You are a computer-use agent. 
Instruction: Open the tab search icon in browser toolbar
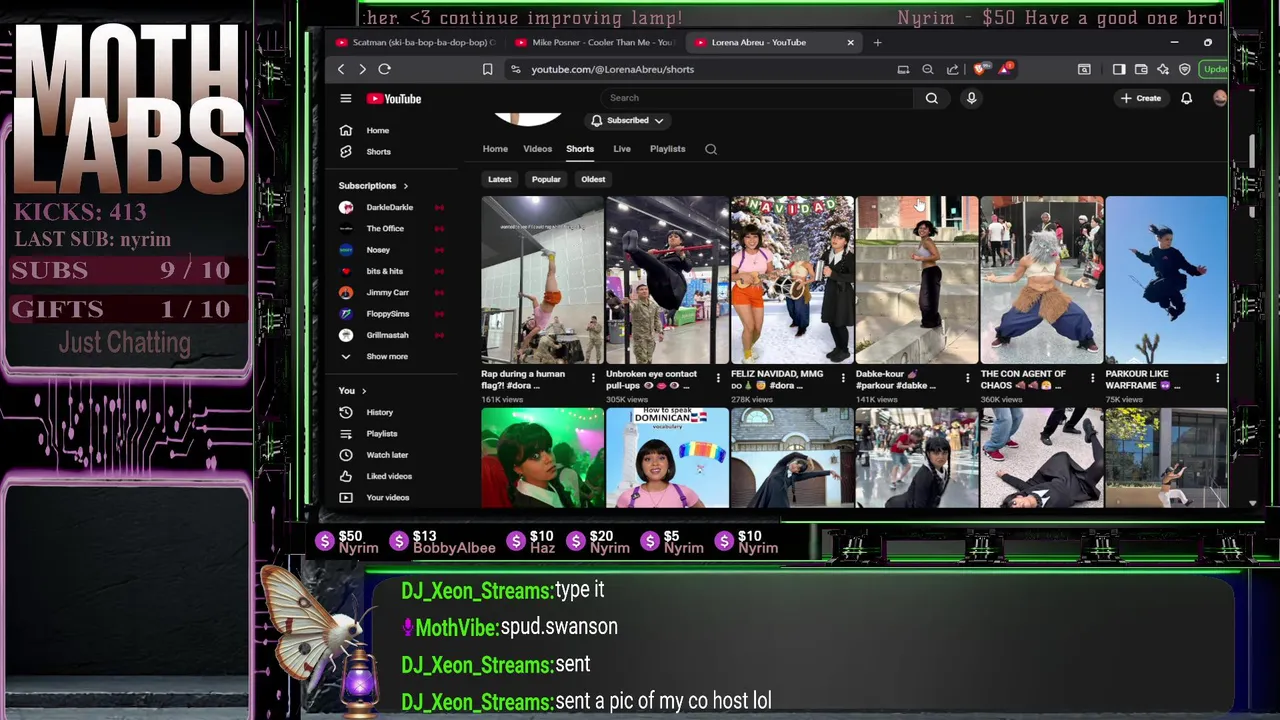1084,69
